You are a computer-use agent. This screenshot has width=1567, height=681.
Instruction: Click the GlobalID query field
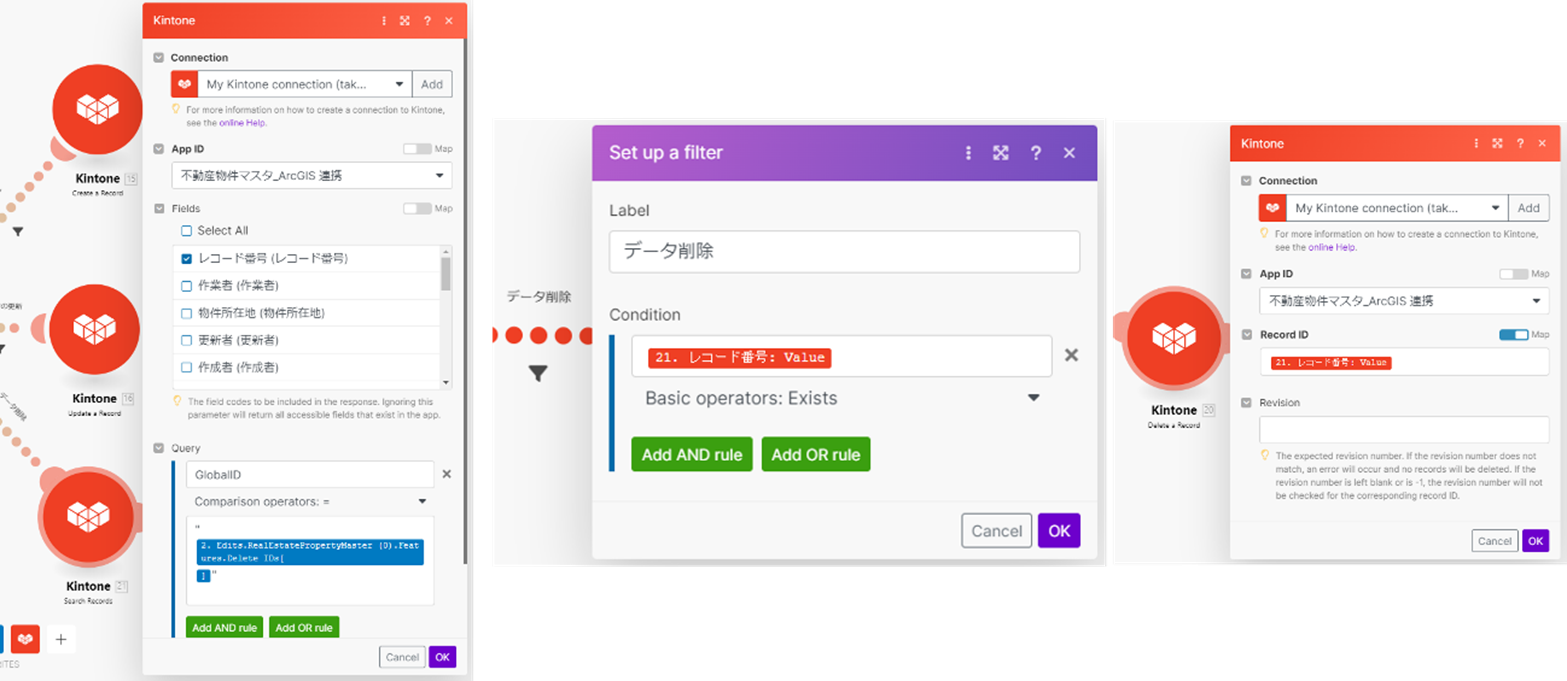310,475
